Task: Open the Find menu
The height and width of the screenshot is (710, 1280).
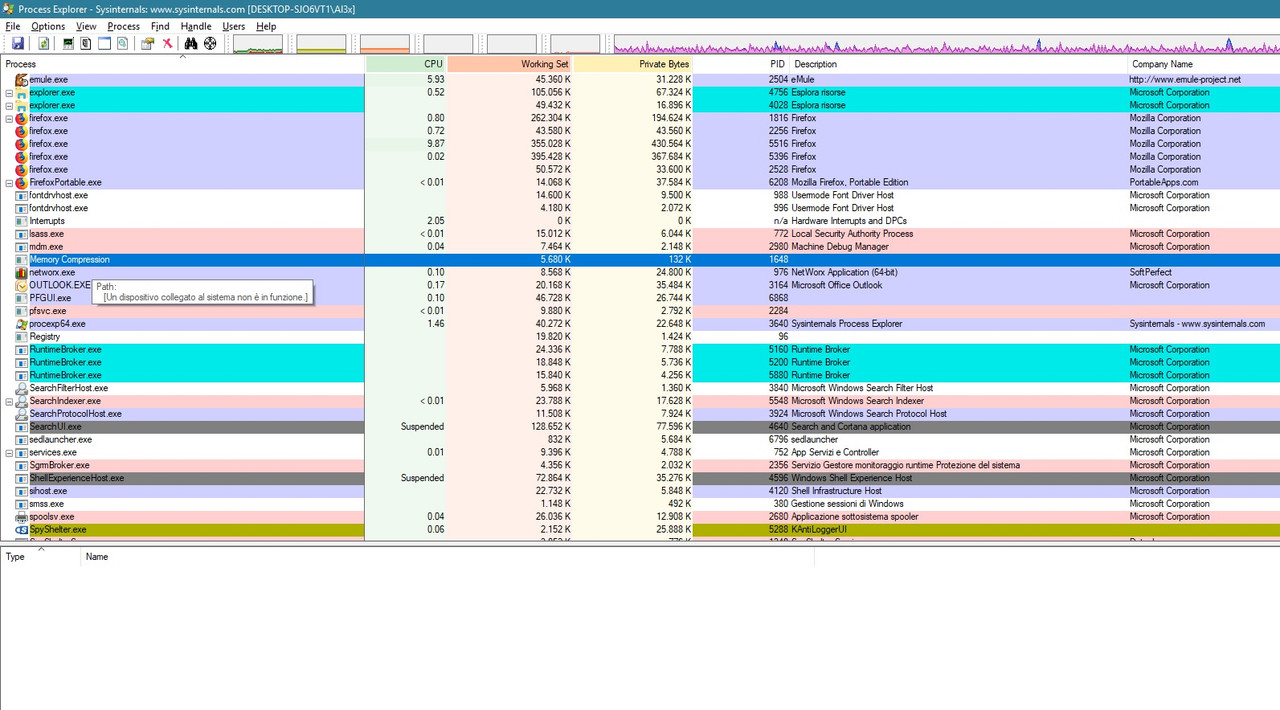Action: point(160,26)
